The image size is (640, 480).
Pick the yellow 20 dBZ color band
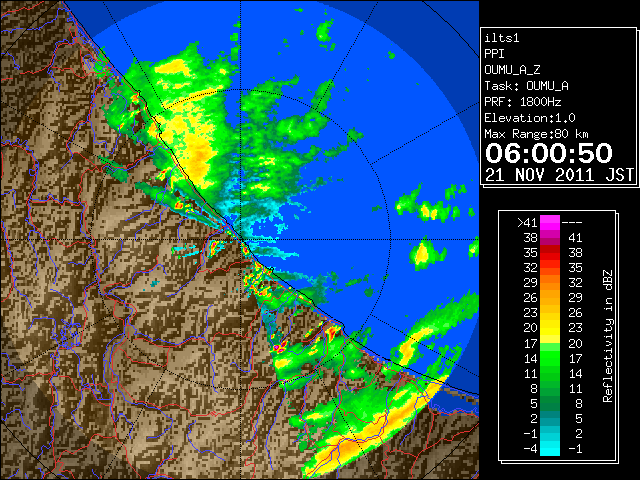point(550,328)
